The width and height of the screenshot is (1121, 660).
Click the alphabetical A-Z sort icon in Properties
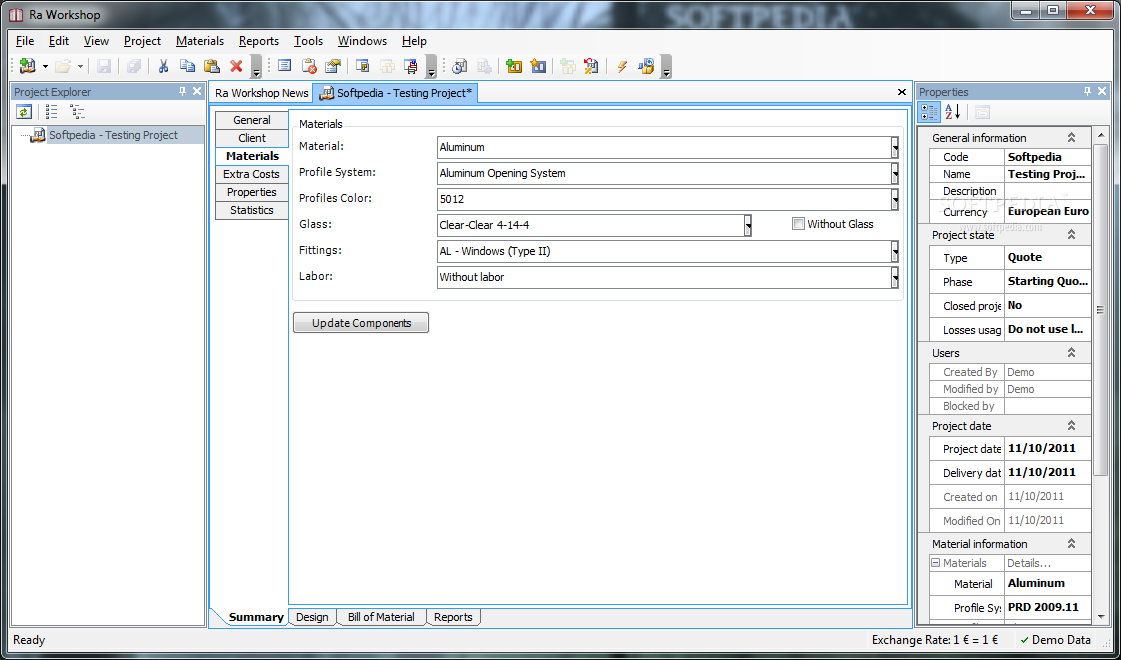[952, 112]
